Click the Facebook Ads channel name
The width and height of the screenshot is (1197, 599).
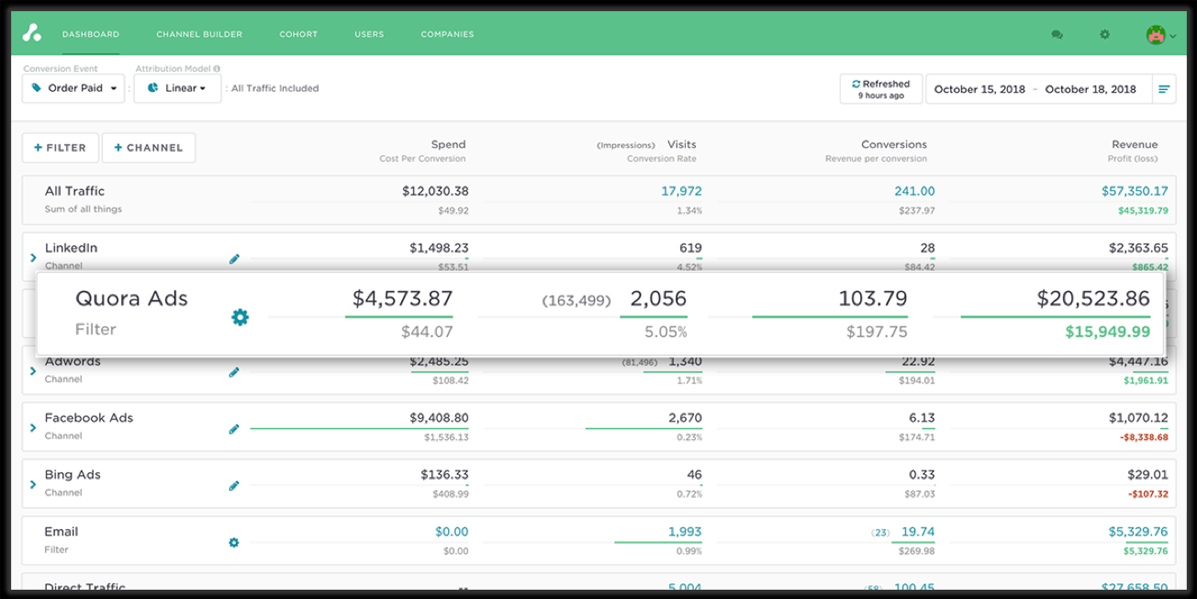point(89,418)
